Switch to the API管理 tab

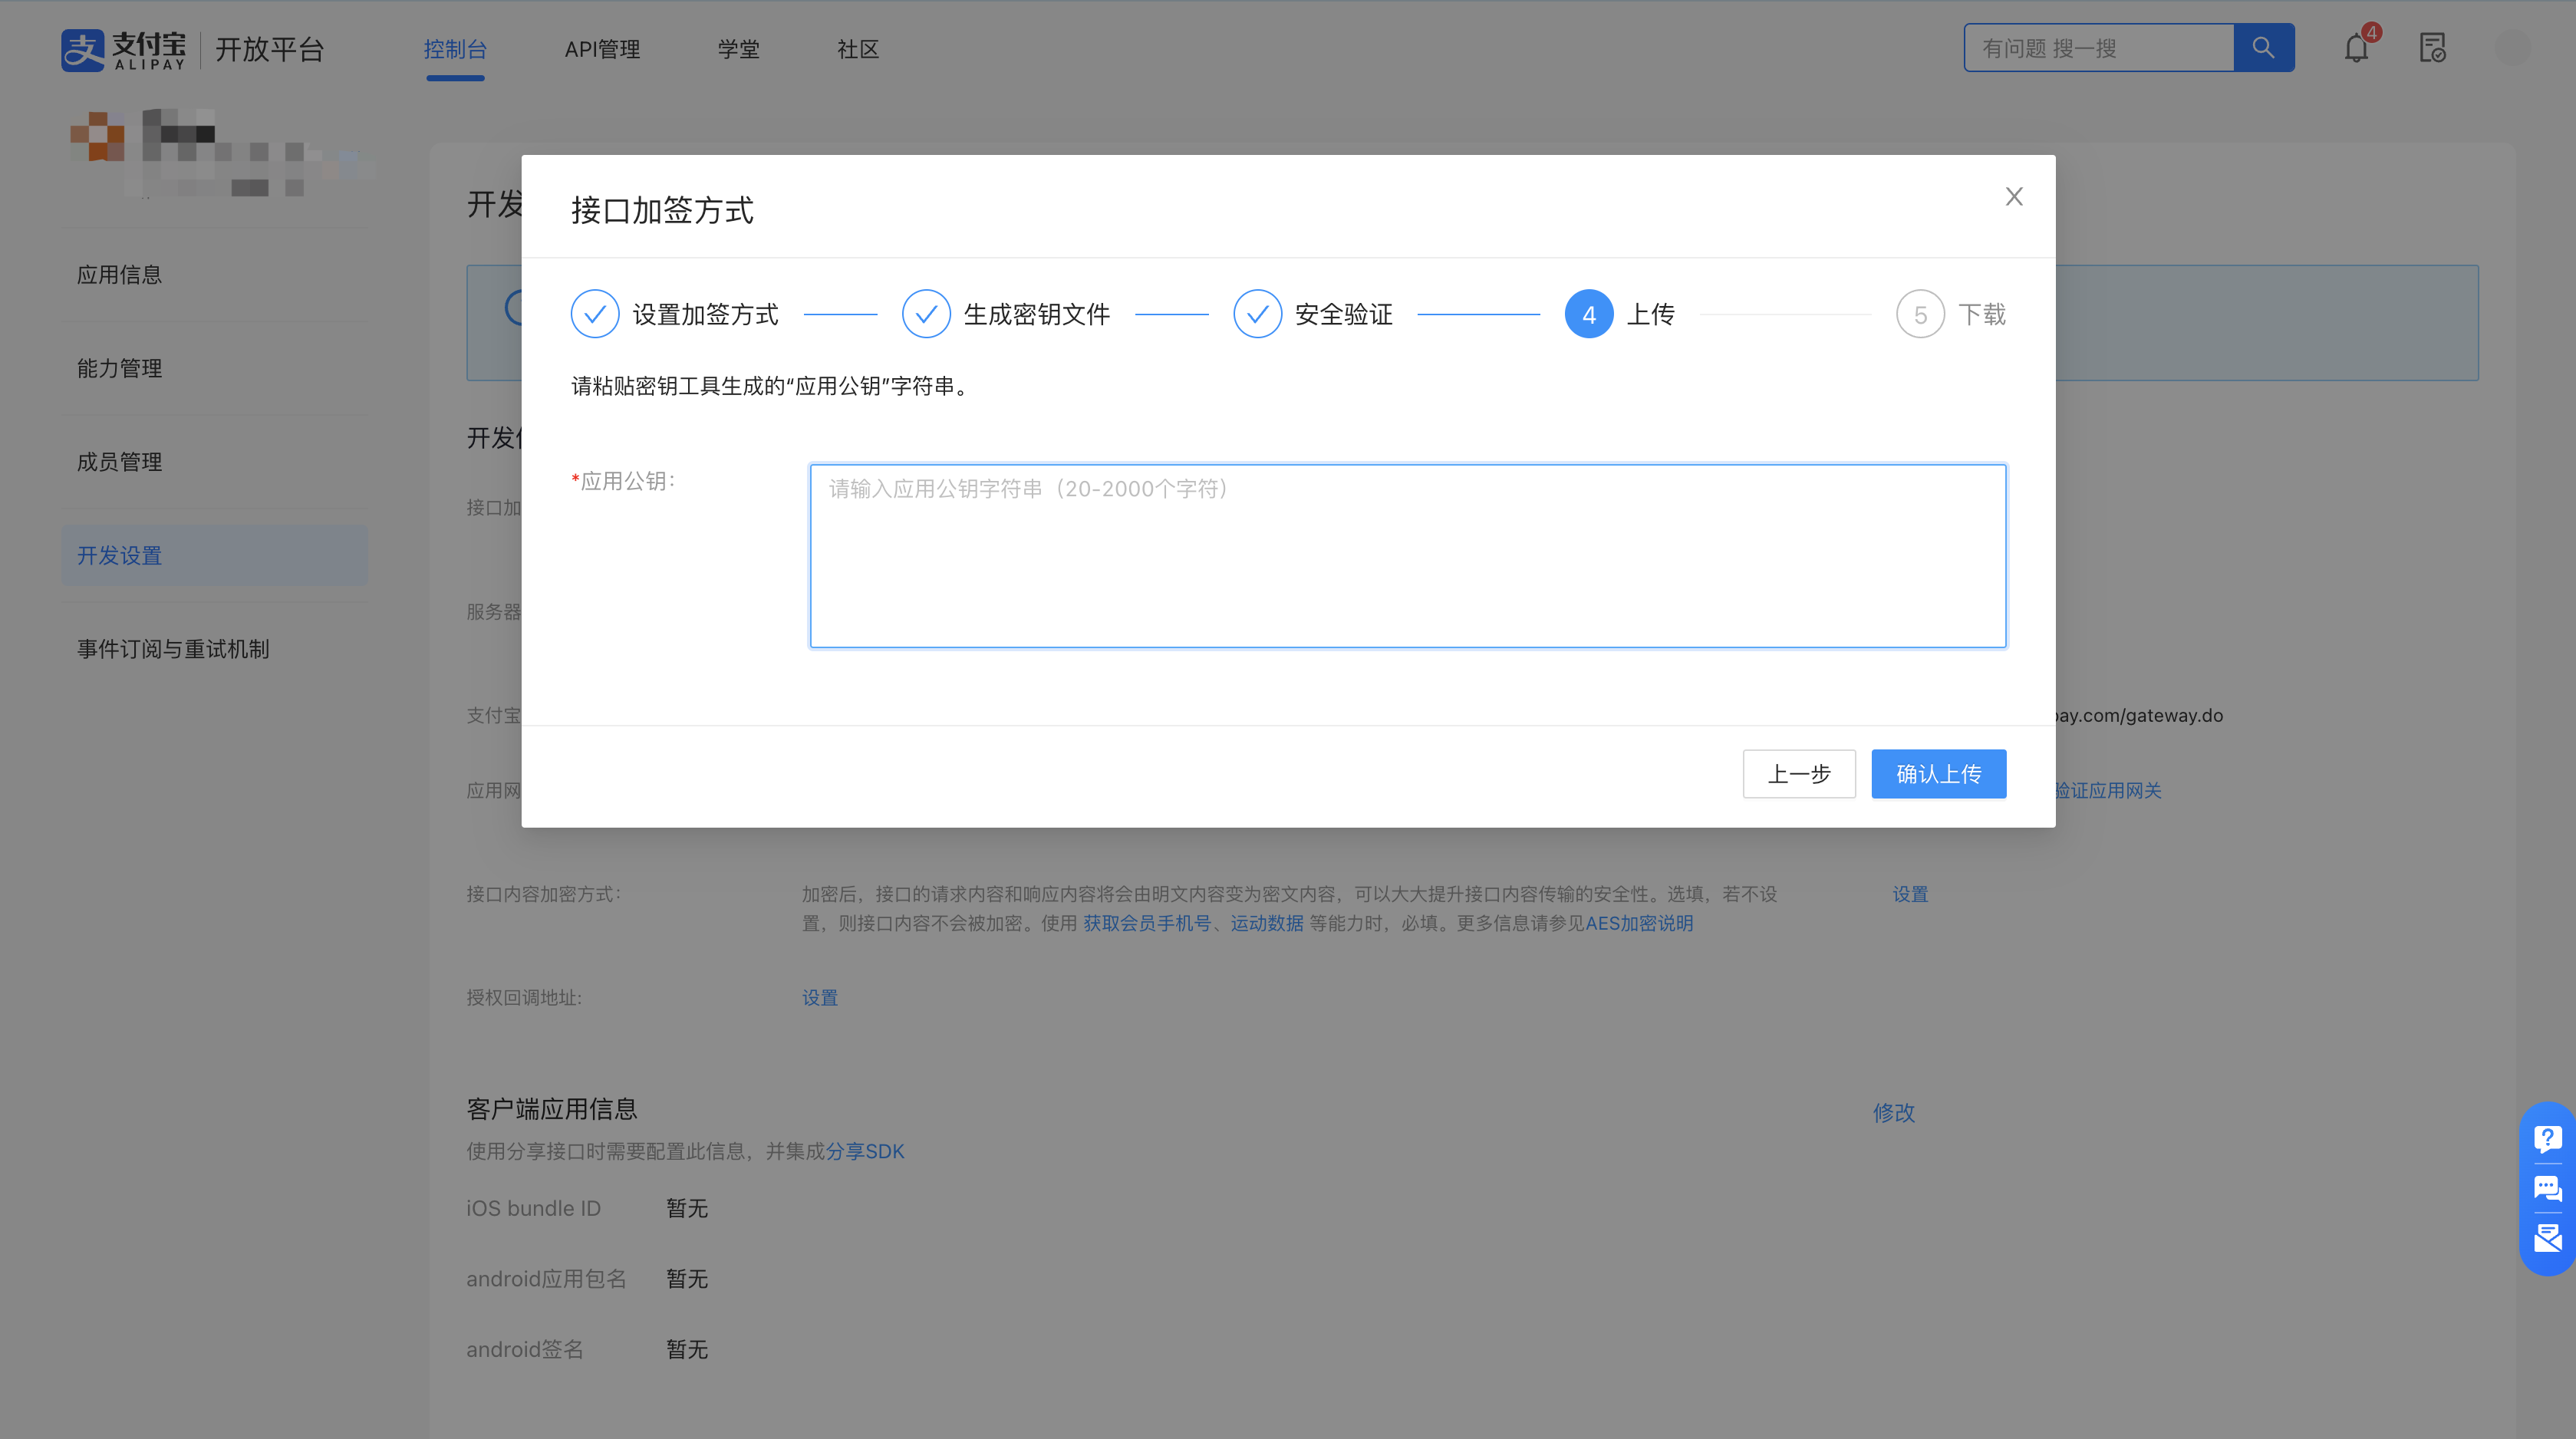coord(602,49)
